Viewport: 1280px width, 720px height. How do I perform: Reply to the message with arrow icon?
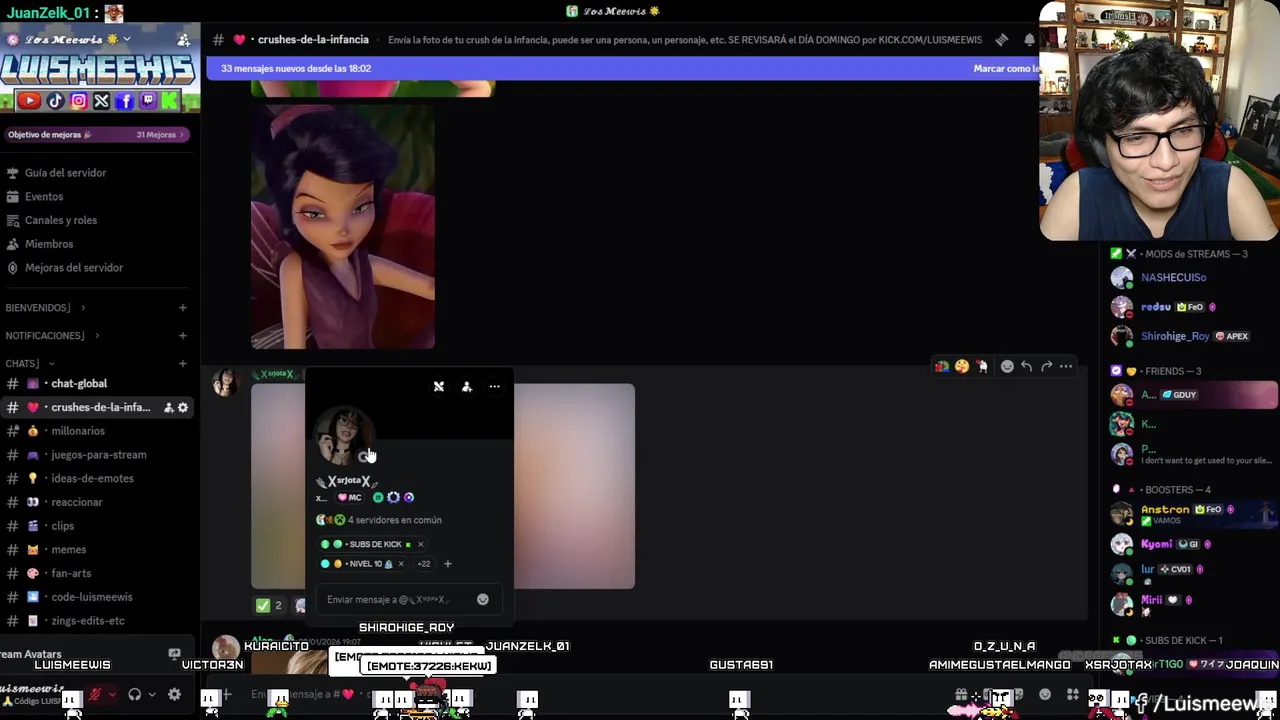[x=1026, y=366]
